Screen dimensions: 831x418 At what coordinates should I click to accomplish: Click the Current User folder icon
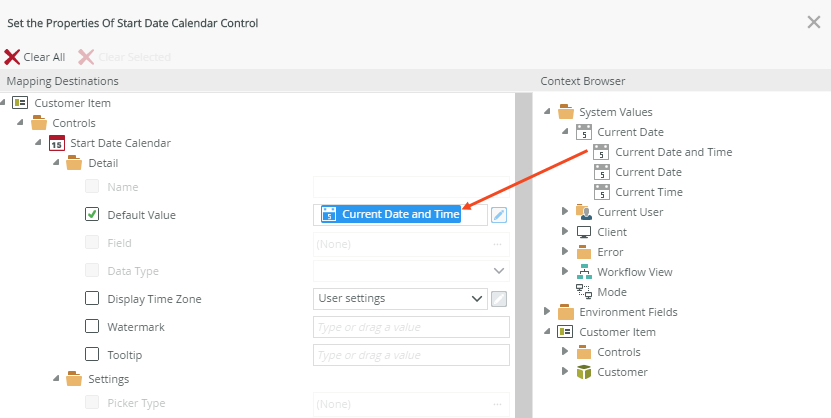pos(585,212)
